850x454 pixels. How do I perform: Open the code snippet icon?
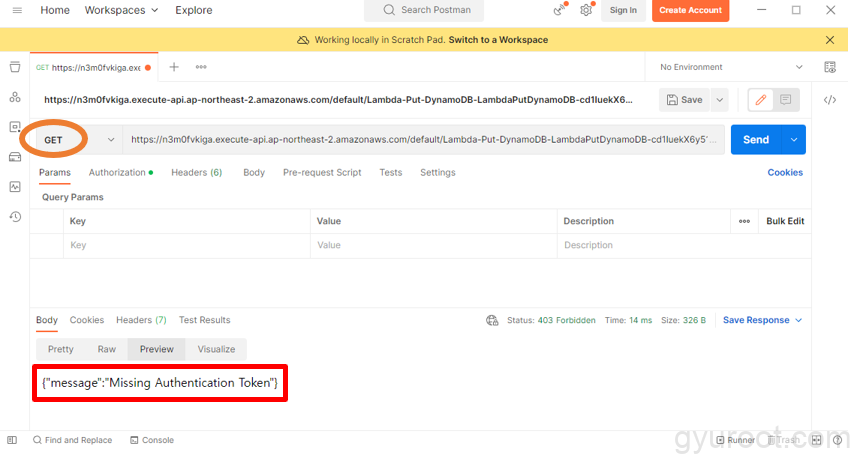tap(830, 100)
